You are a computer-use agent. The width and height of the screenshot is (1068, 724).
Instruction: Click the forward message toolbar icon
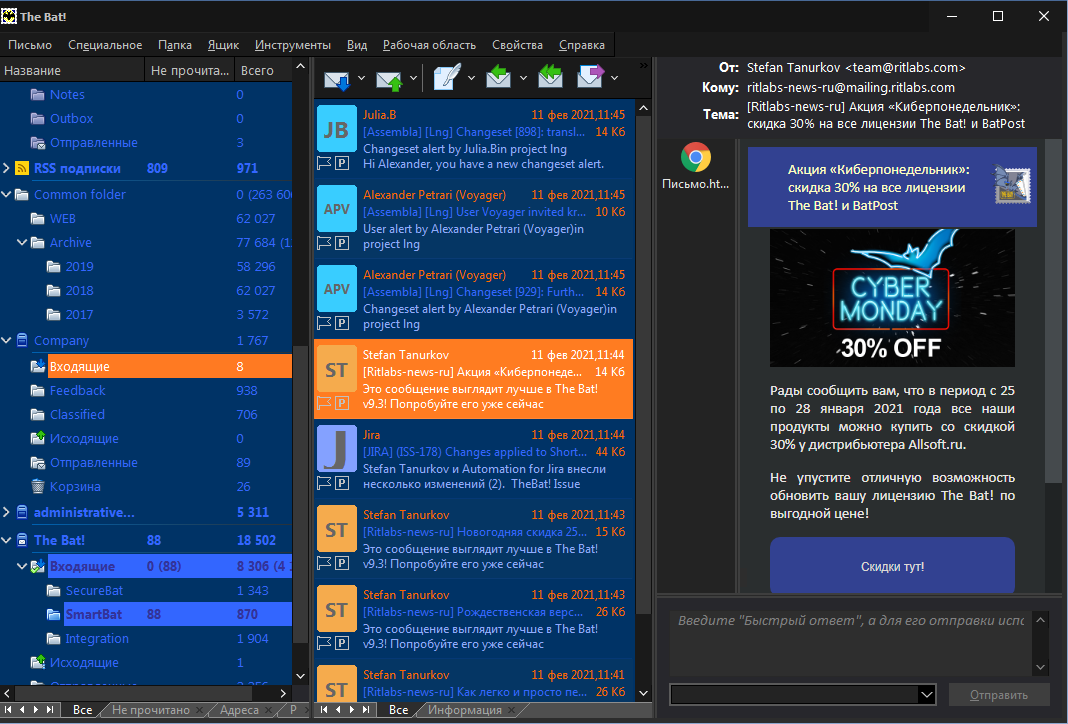tap(591, 77)
